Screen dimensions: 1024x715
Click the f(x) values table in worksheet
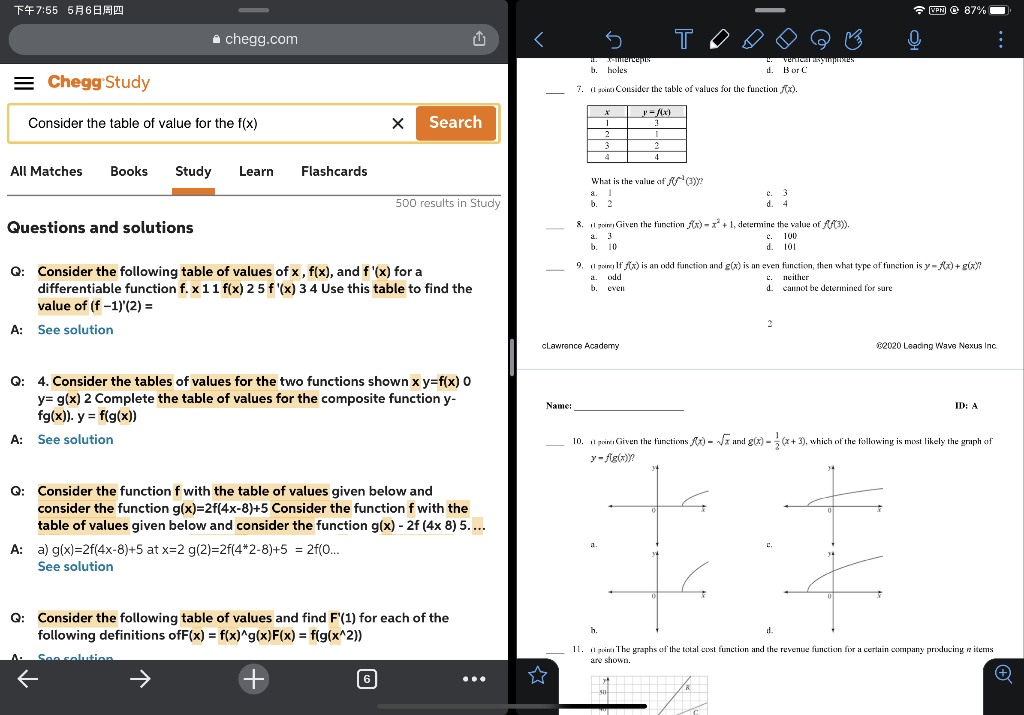pyautogui.click(x=637, y=134)
